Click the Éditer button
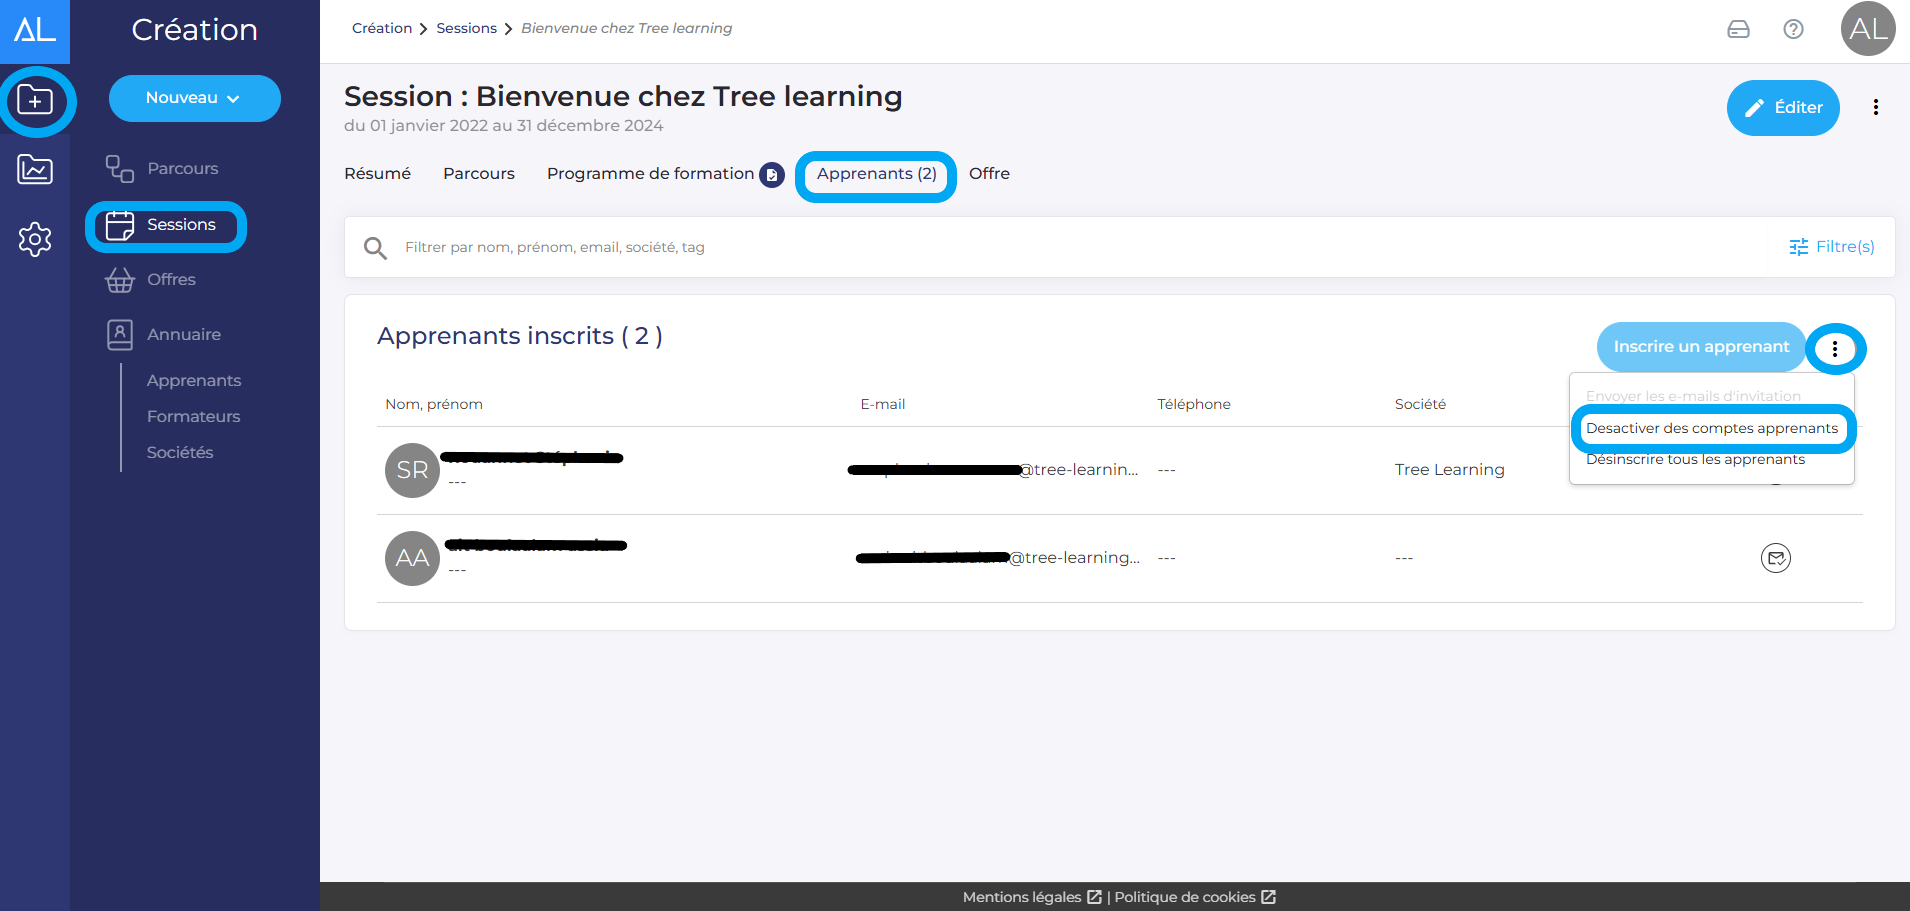This screenshot has width=1910, height=911. (x=1782, y=108)
